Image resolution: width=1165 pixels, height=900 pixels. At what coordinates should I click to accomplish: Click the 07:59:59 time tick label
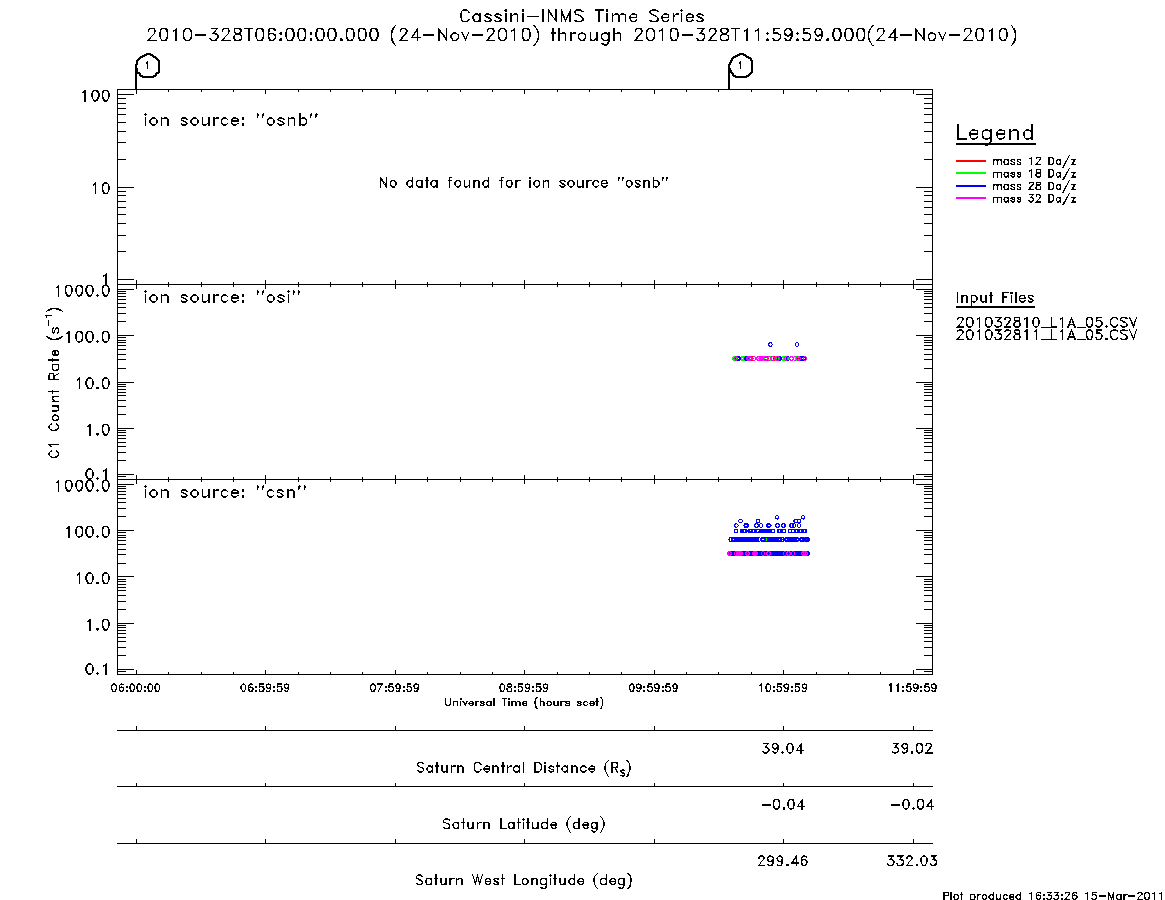pyautogui.click(x=395, y=688)
